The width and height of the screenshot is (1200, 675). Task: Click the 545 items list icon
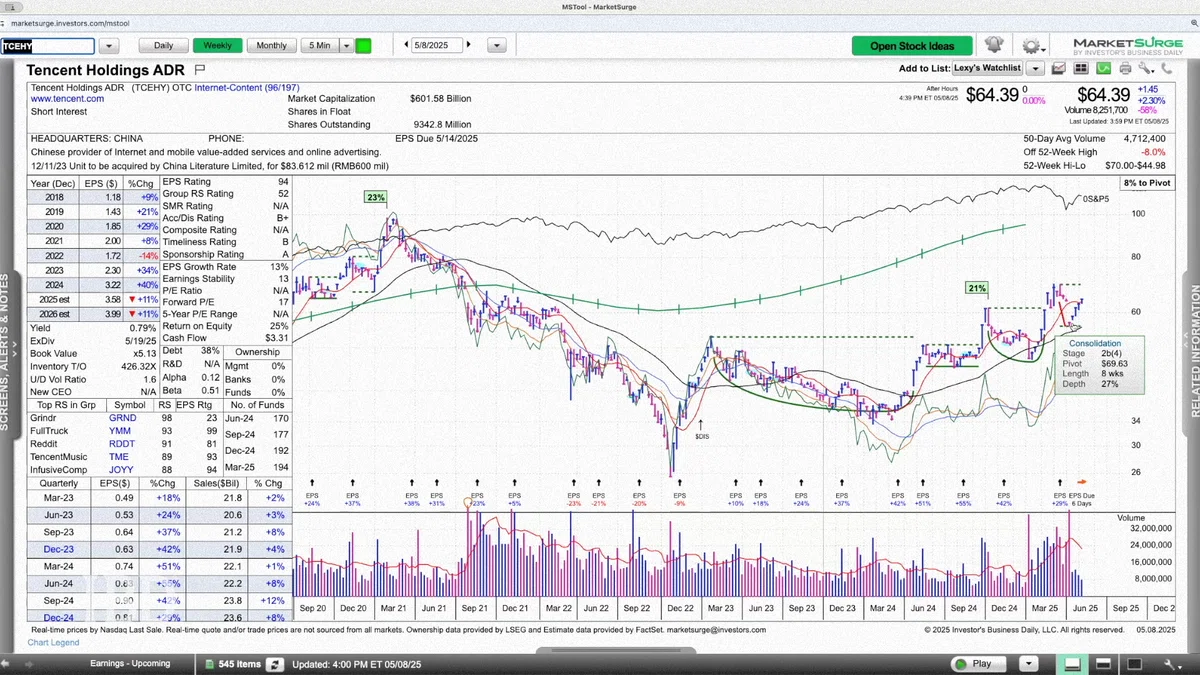209,663
